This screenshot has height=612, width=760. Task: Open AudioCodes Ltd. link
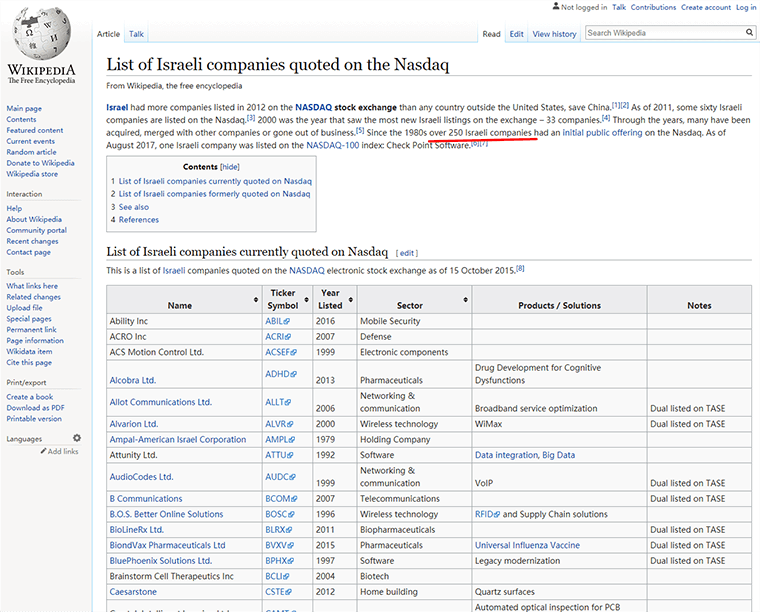(141, 477)
